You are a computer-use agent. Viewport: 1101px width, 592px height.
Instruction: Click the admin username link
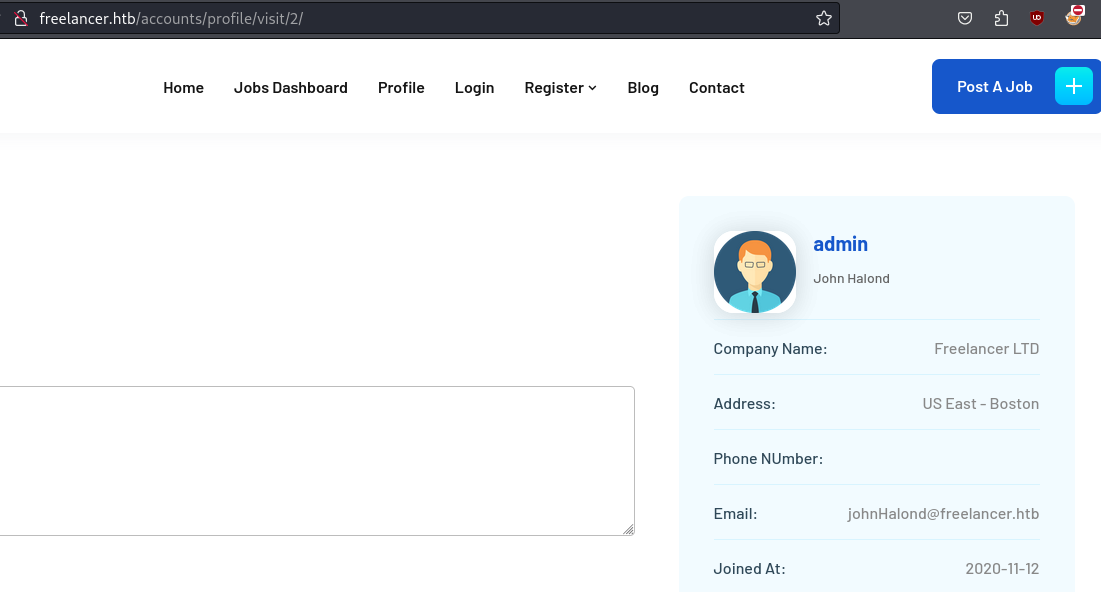pyautogui.click(x=840, y=244)
